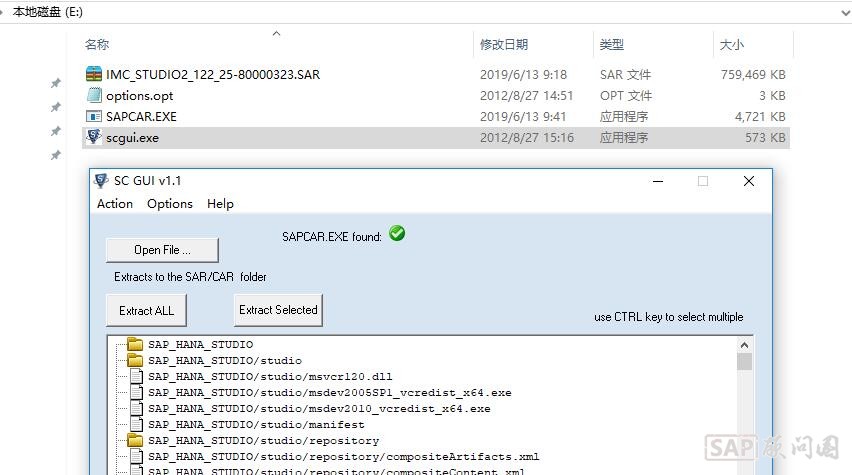This screenshot has height=475, width=852.
Task: Select the scgui.exe file icon
Action: pos(94,137)
